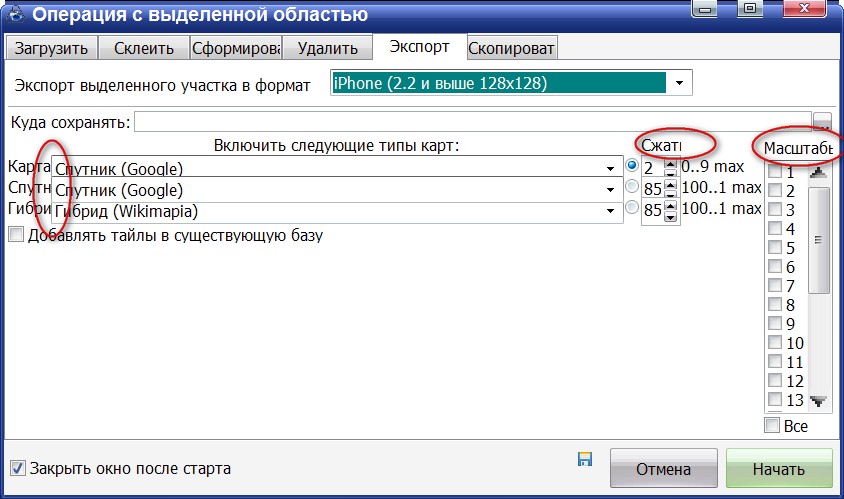
Task: Click the 'Отмена' button
Action: [x=663, y=469]
